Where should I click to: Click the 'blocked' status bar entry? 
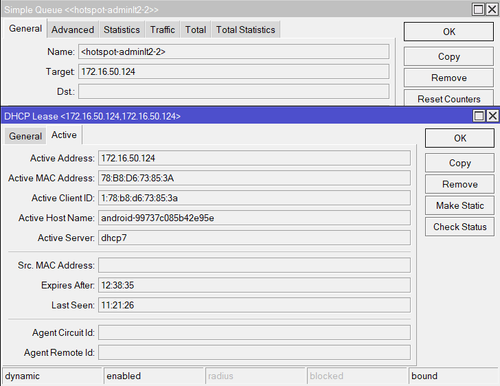(x=357, y=376)
